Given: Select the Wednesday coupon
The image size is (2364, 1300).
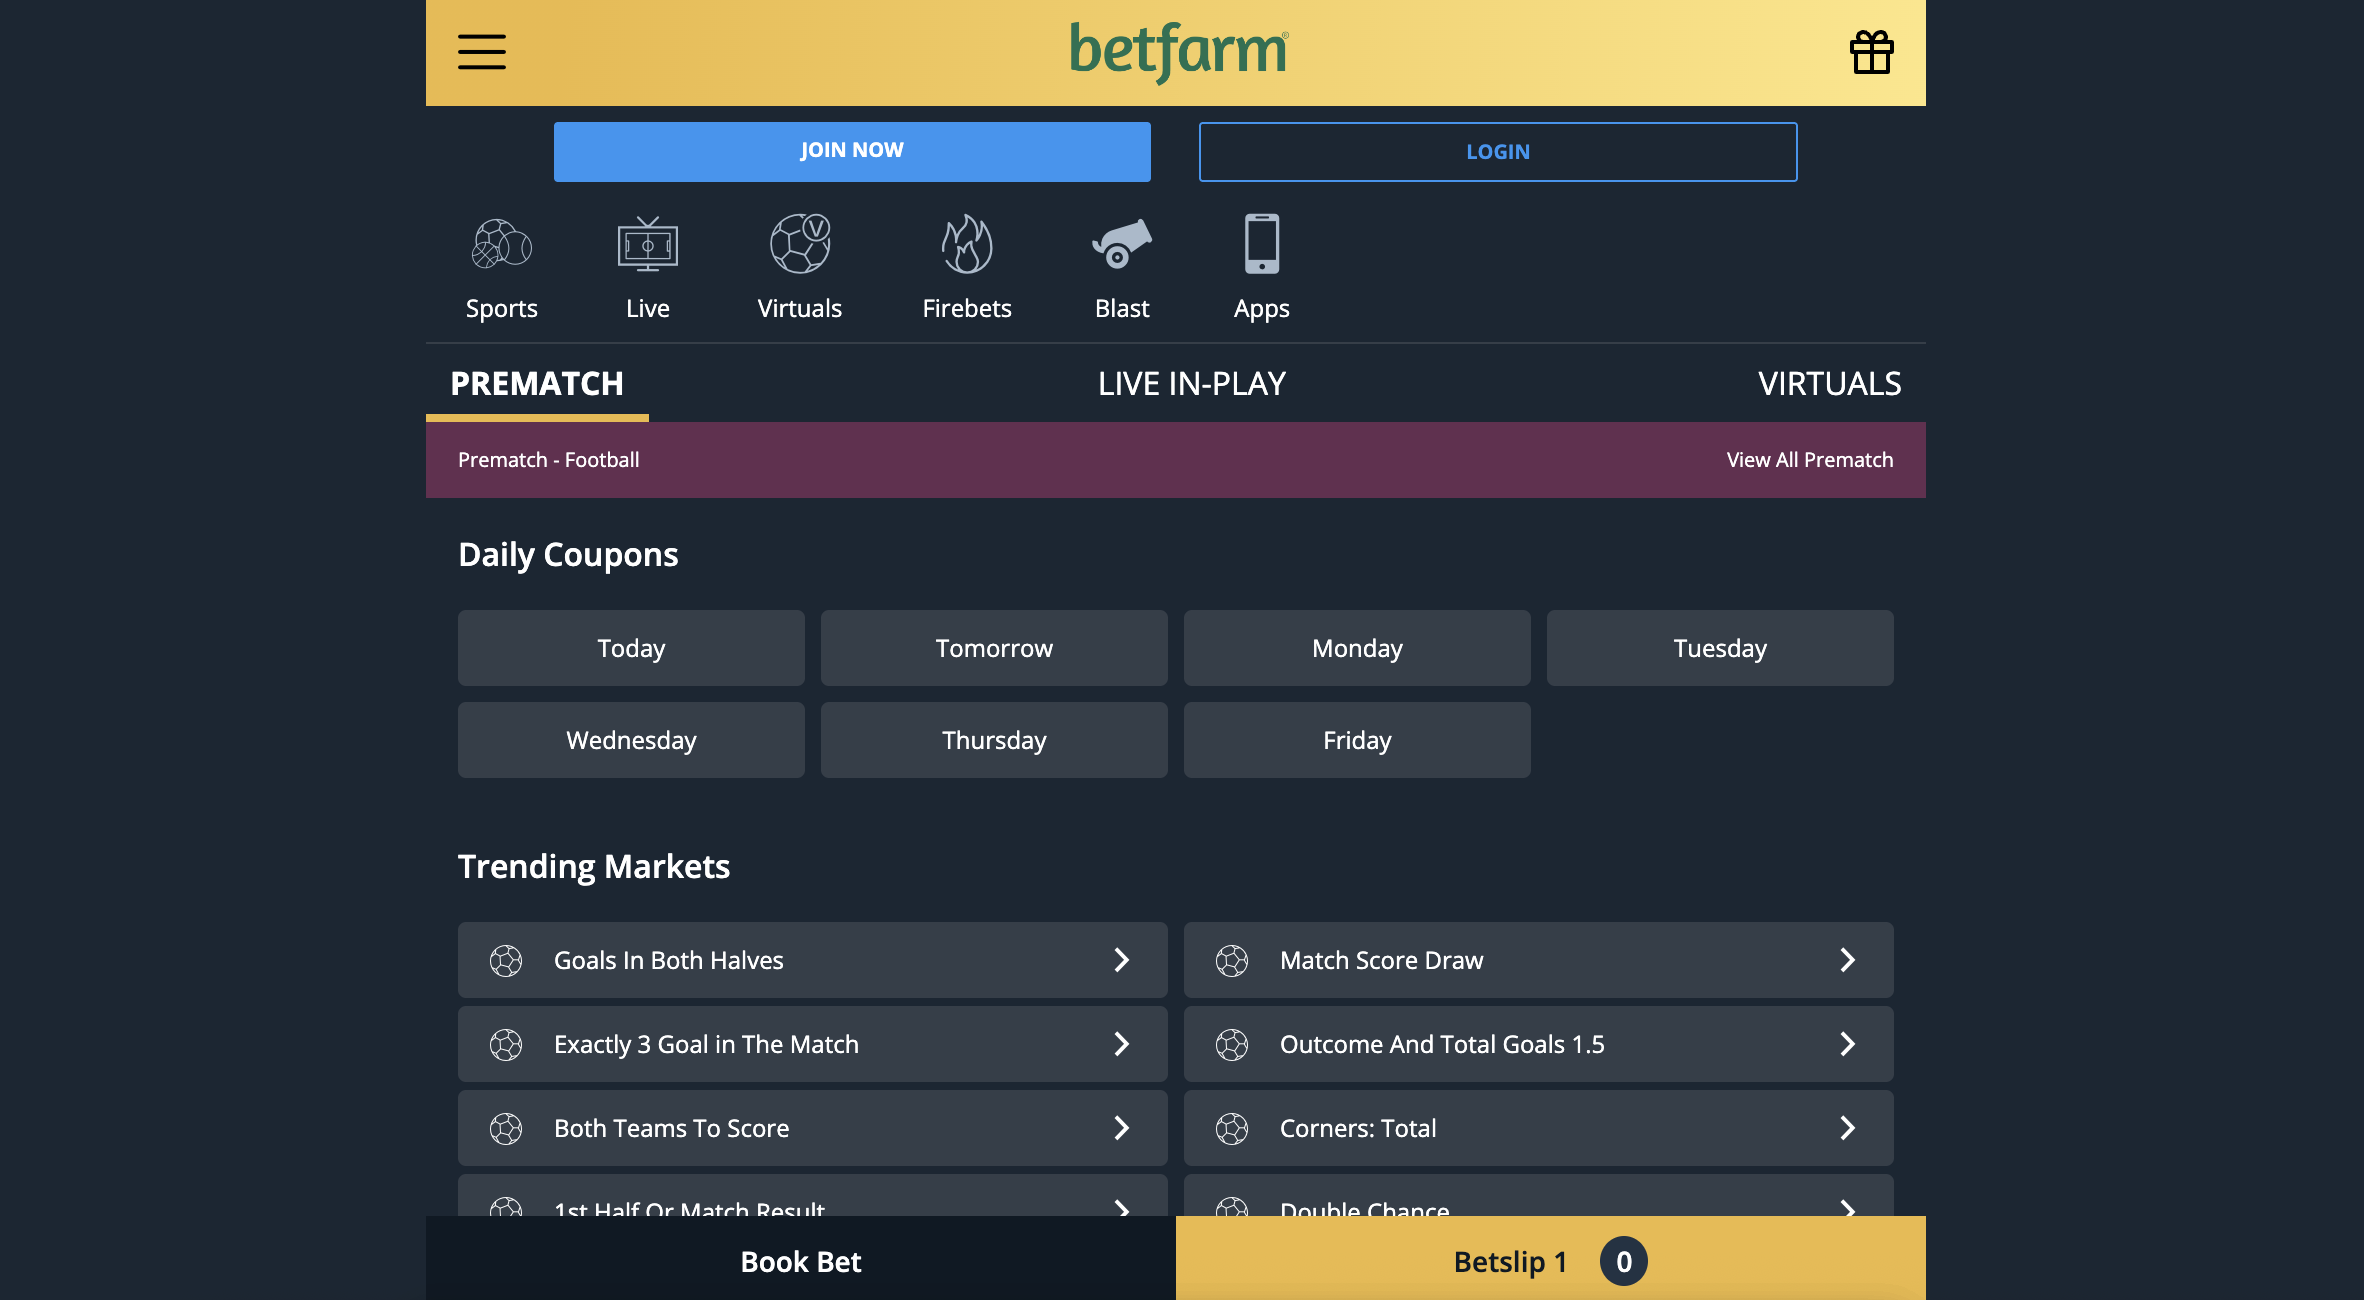Looking at the screenshot, I should (631, 740).
